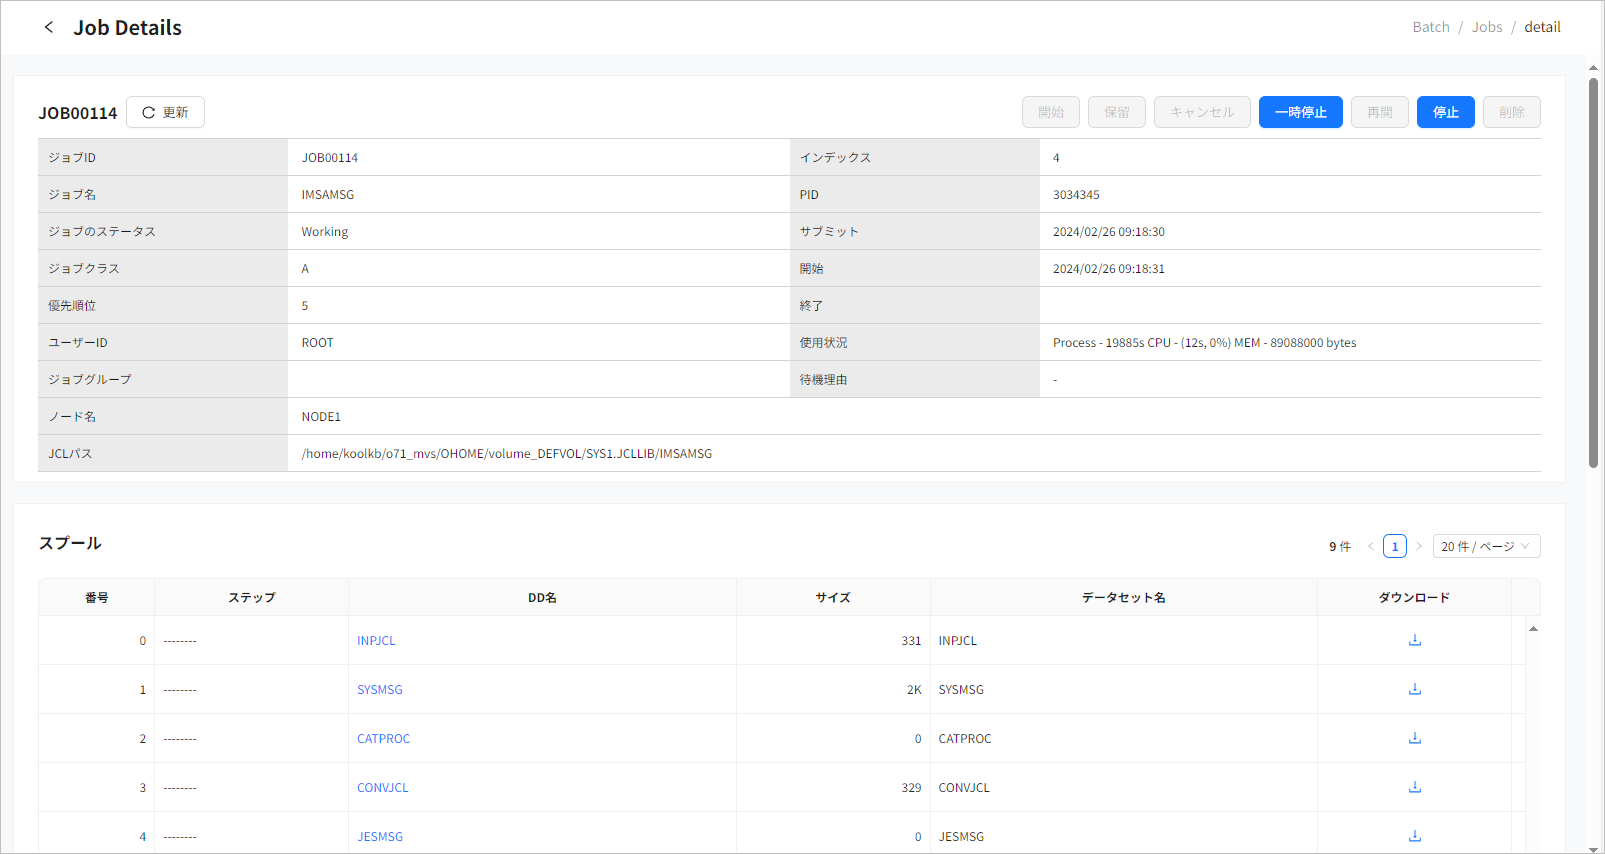Open the CATPROC DD name link

383,739
